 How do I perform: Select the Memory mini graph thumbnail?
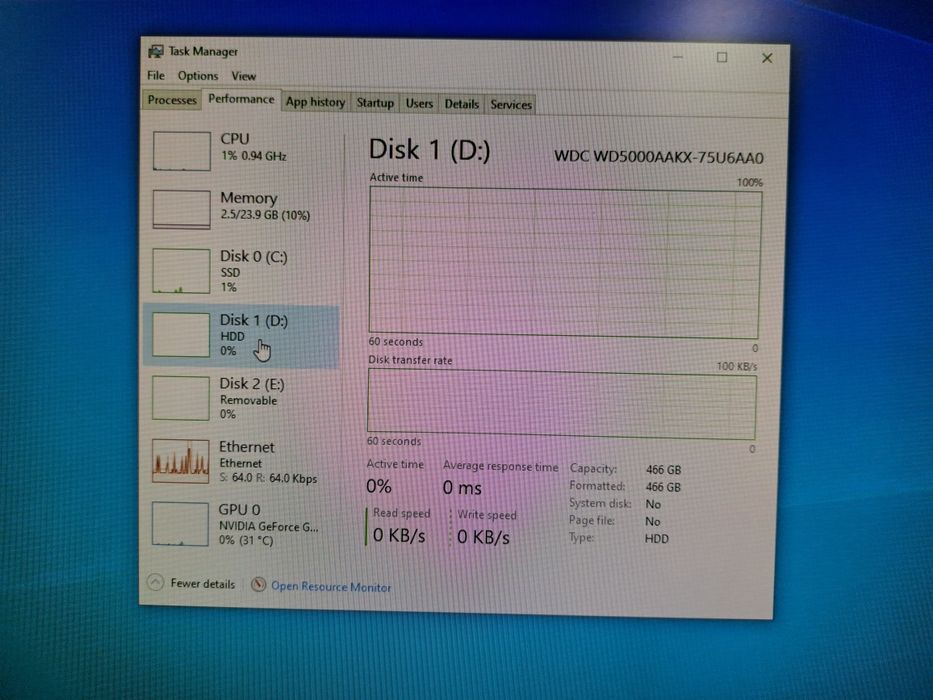click(x=181, y=209)
